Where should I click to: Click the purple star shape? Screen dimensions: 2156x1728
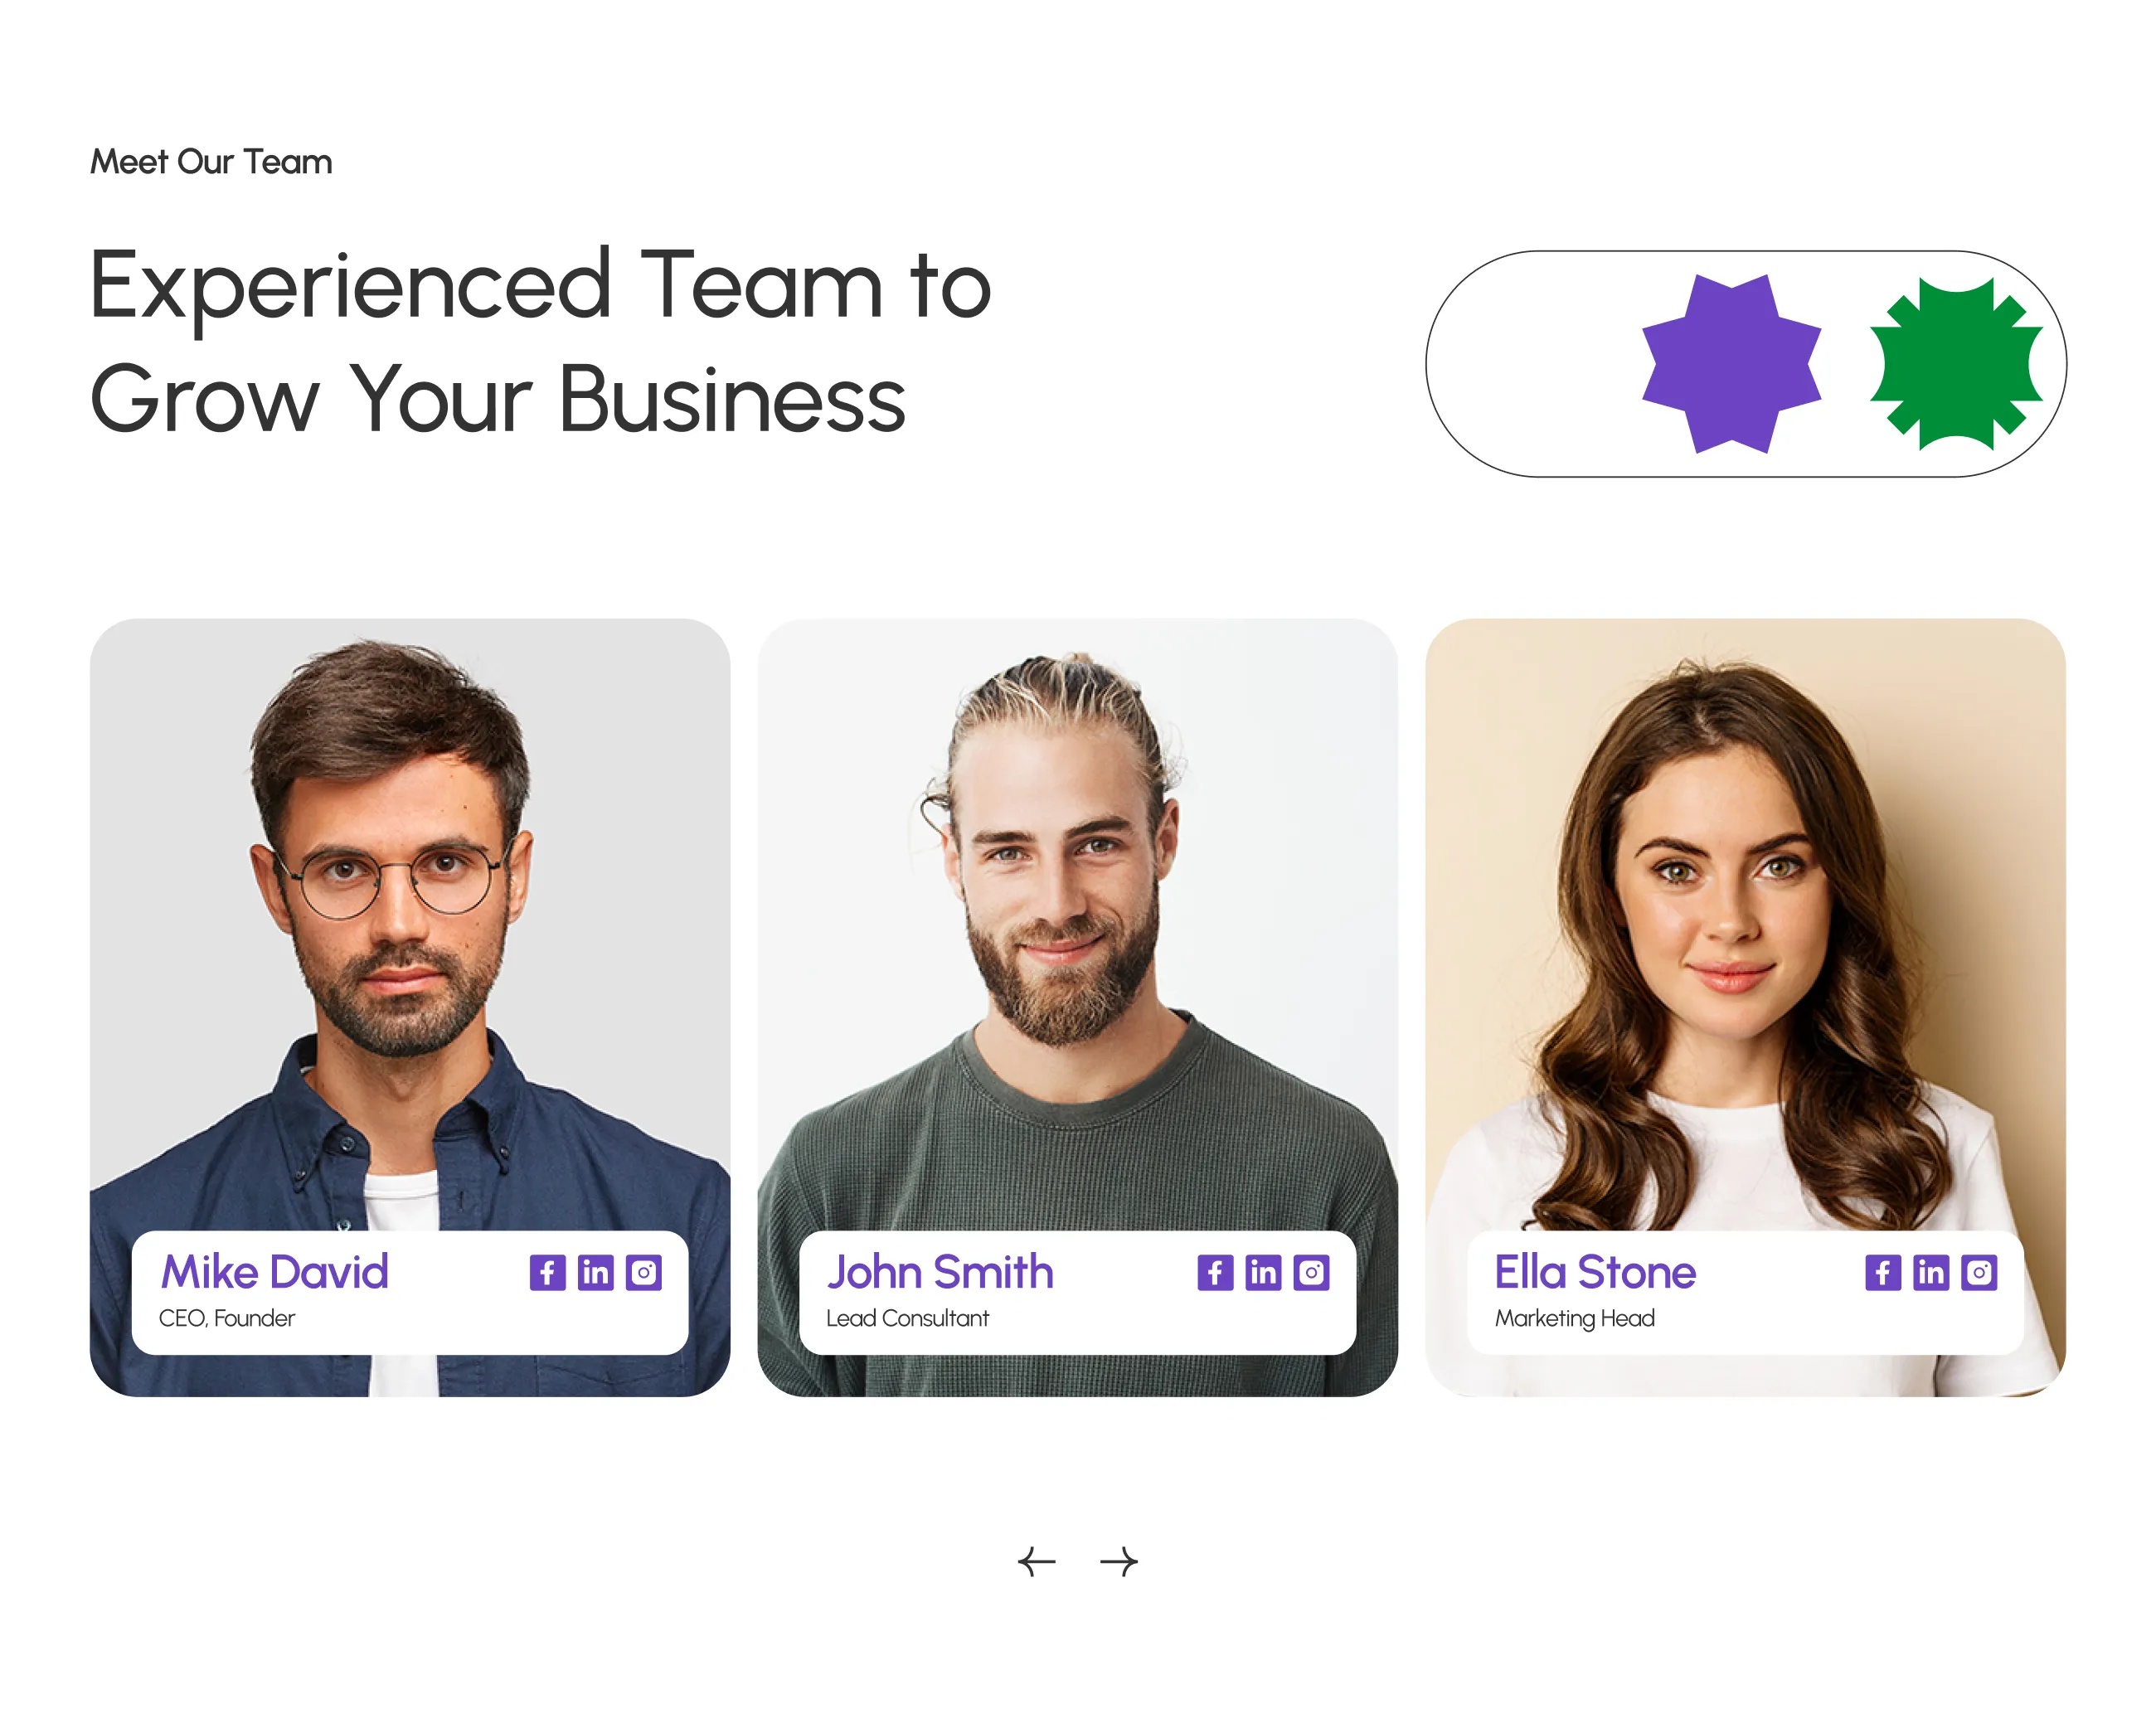click(x=1731, y=364)
